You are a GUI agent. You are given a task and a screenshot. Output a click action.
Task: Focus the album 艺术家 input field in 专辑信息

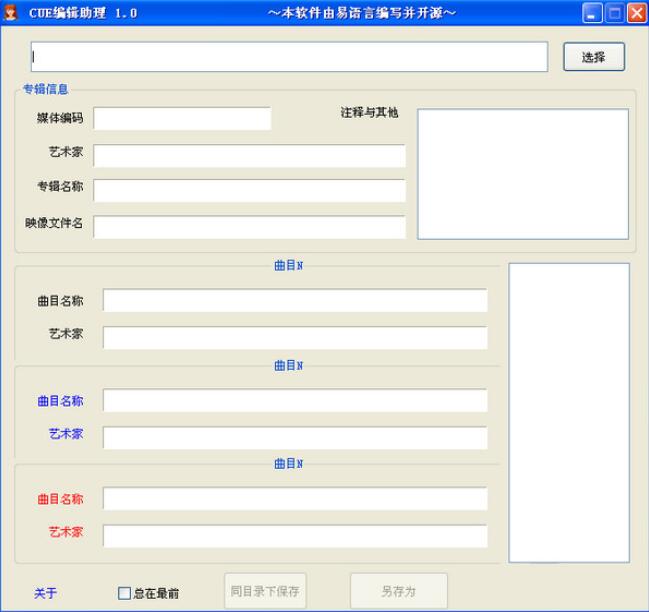249,156
